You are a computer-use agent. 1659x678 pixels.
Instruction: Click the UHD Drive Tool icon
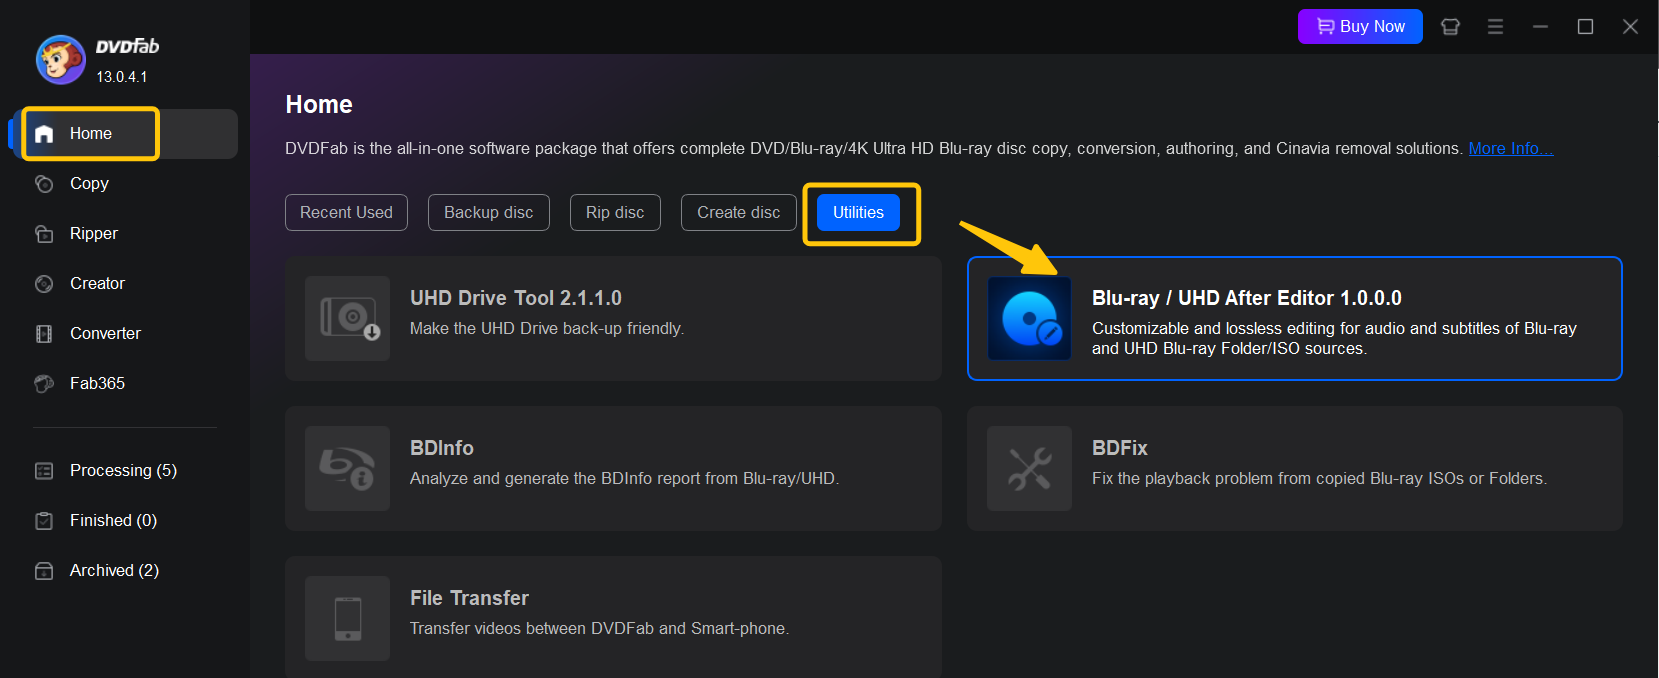347,318
